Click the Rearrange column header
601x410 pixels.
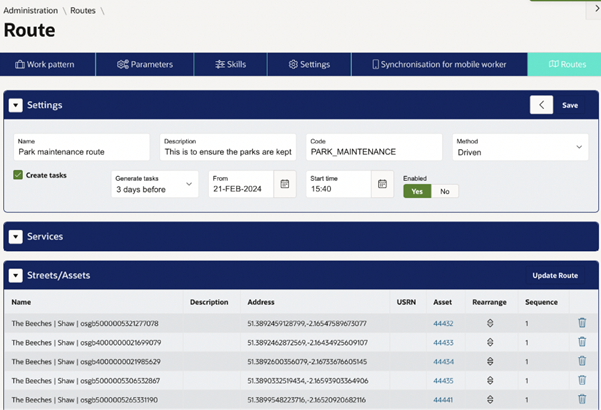[489, 302]
